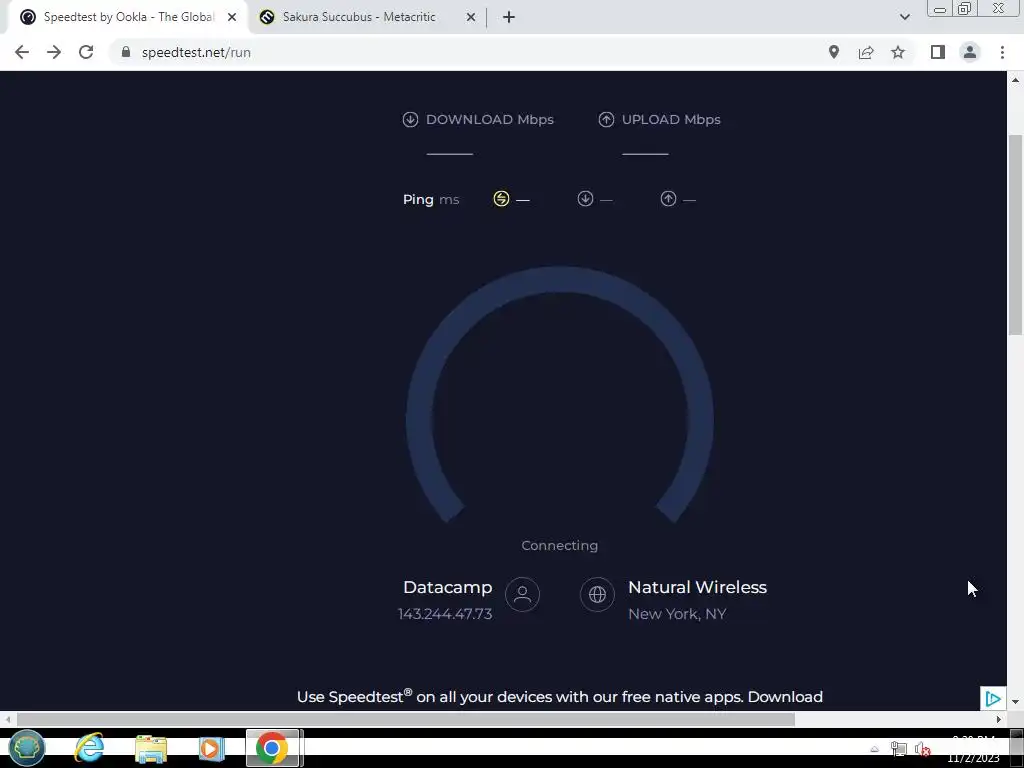The width and height of the screenshot is (1024, 768).
Task: Click the globe server icon
Action: 597,594
